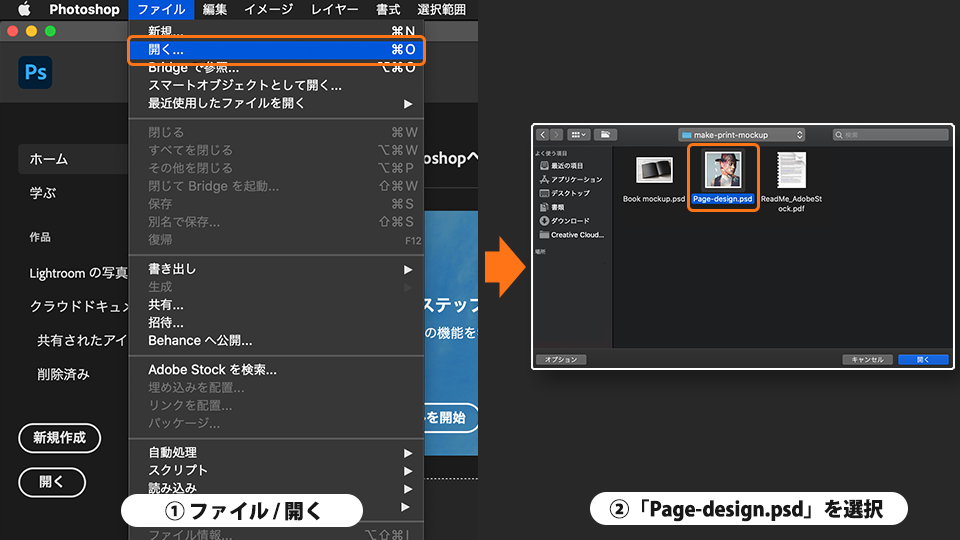
Task: Go back in the file dialog
Action: pyautogui.click(x=542, y=135)
